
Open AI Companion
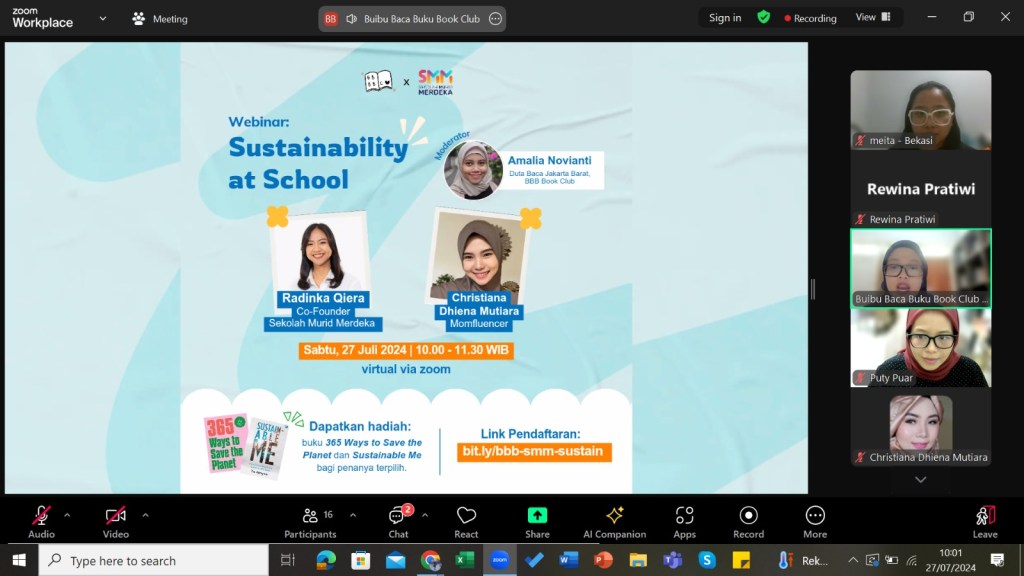click(x=614, y=521)
